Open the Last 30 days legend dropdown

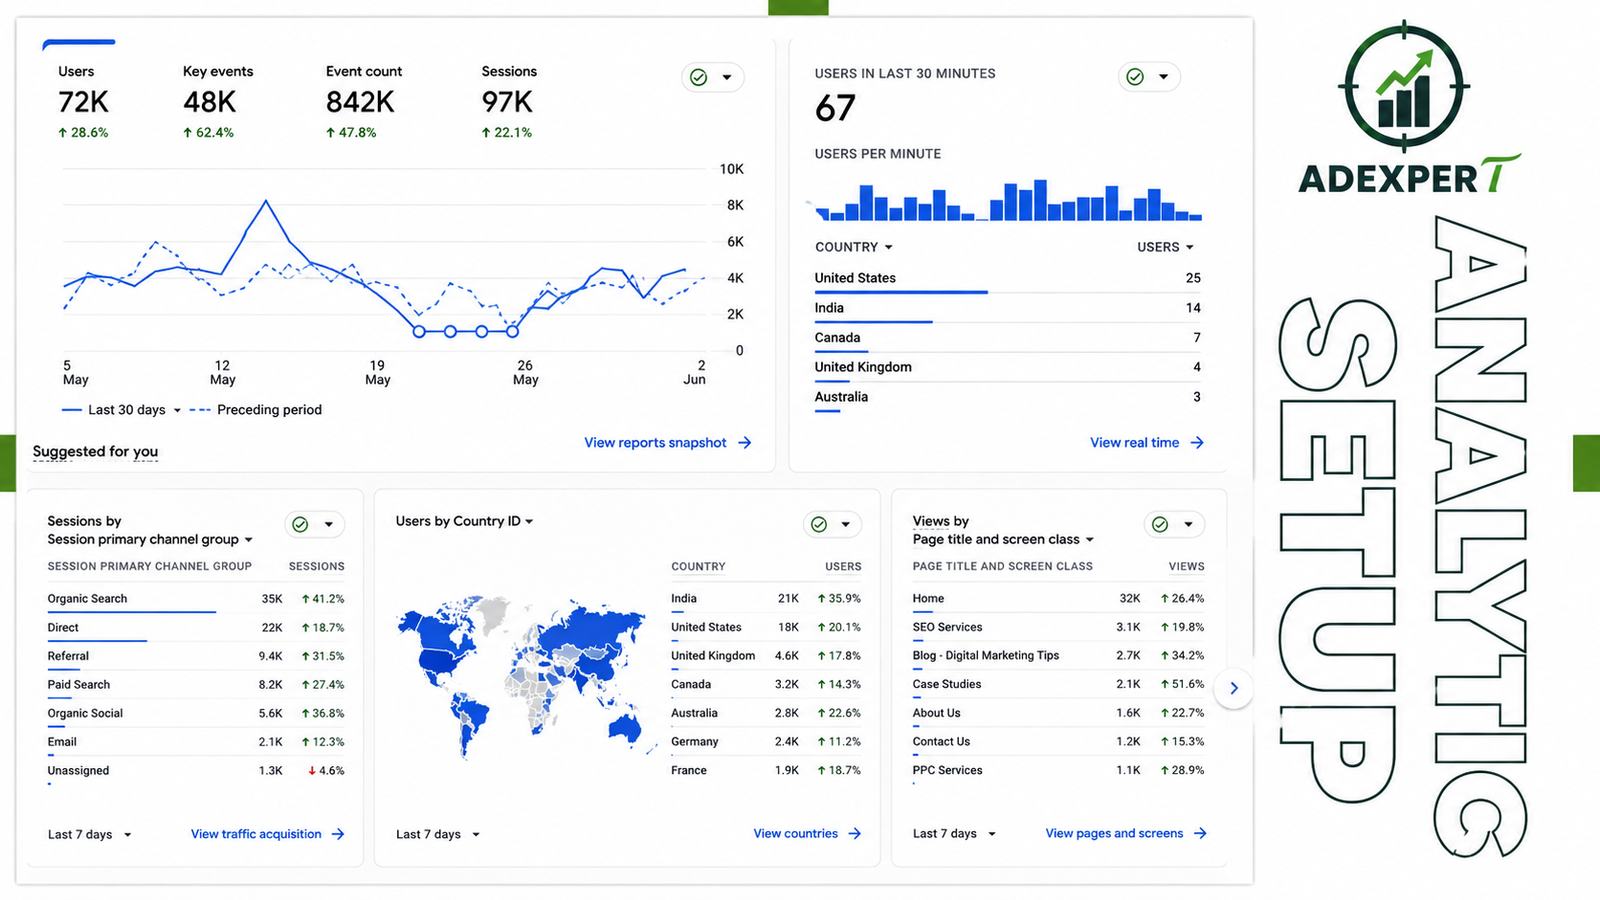[x=177, y=410]
